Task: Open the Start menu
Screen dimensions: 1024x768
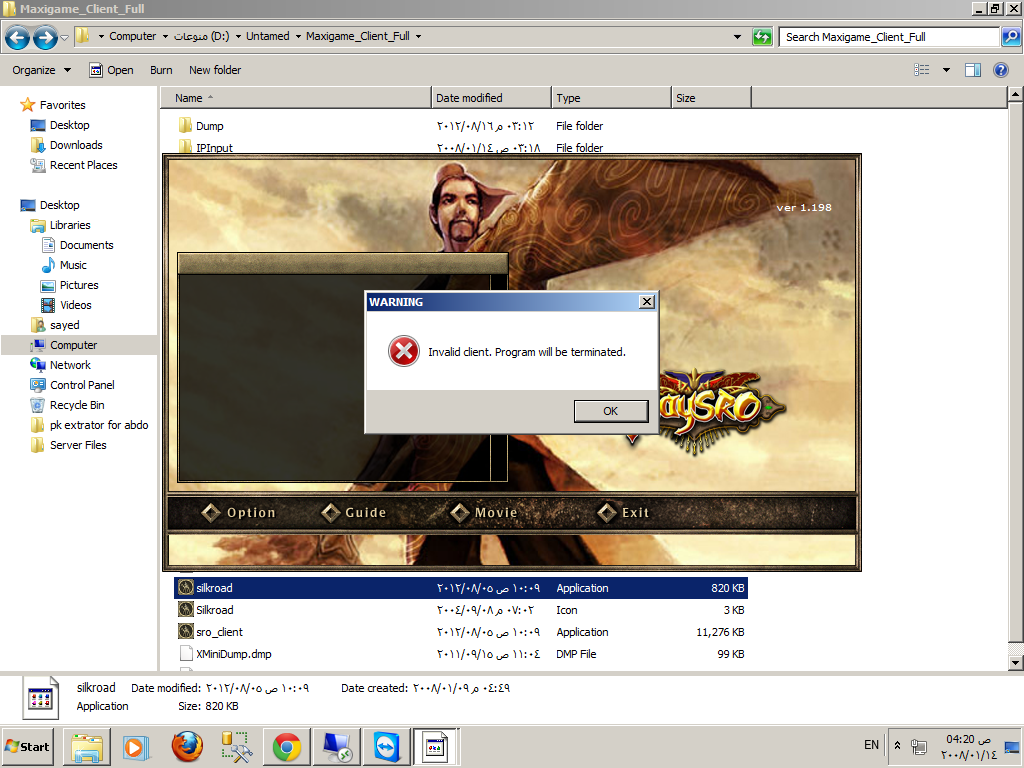Action: (27, 746)
